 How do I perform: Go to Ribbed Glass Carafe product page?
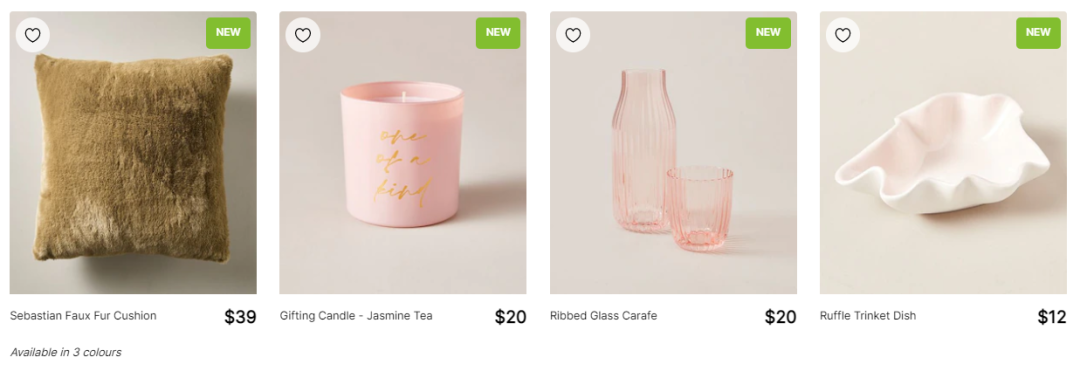tap(603, 316)
